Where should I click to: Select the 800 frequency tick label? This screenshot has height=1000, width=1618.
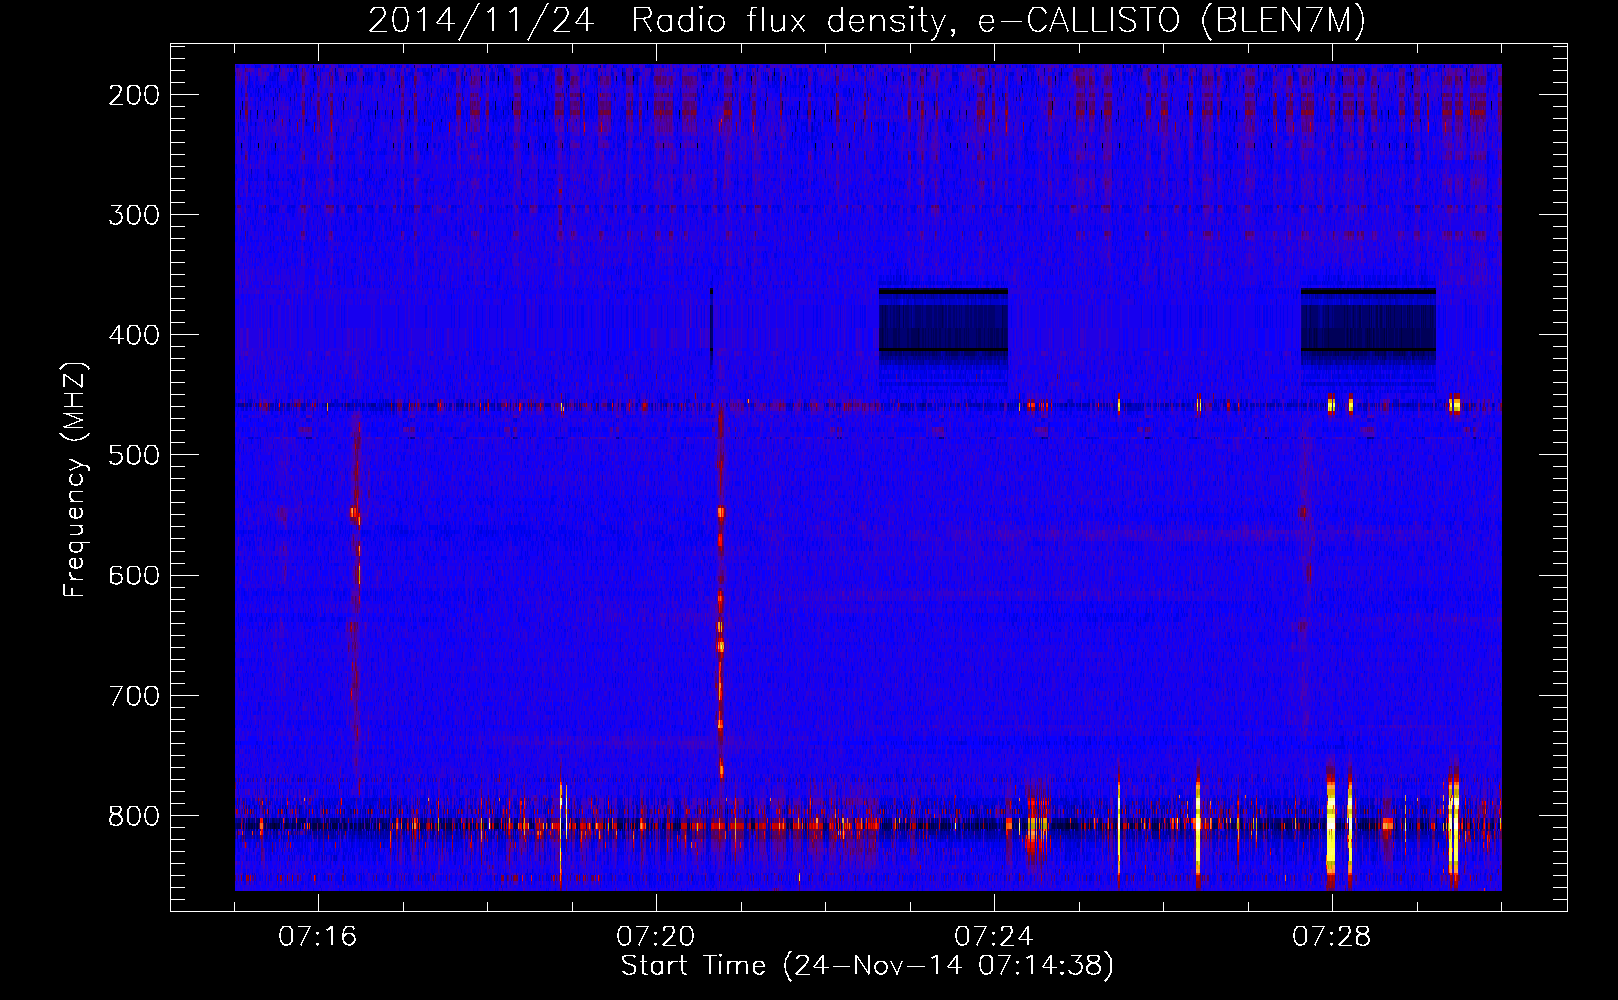[x=133, y=815]
